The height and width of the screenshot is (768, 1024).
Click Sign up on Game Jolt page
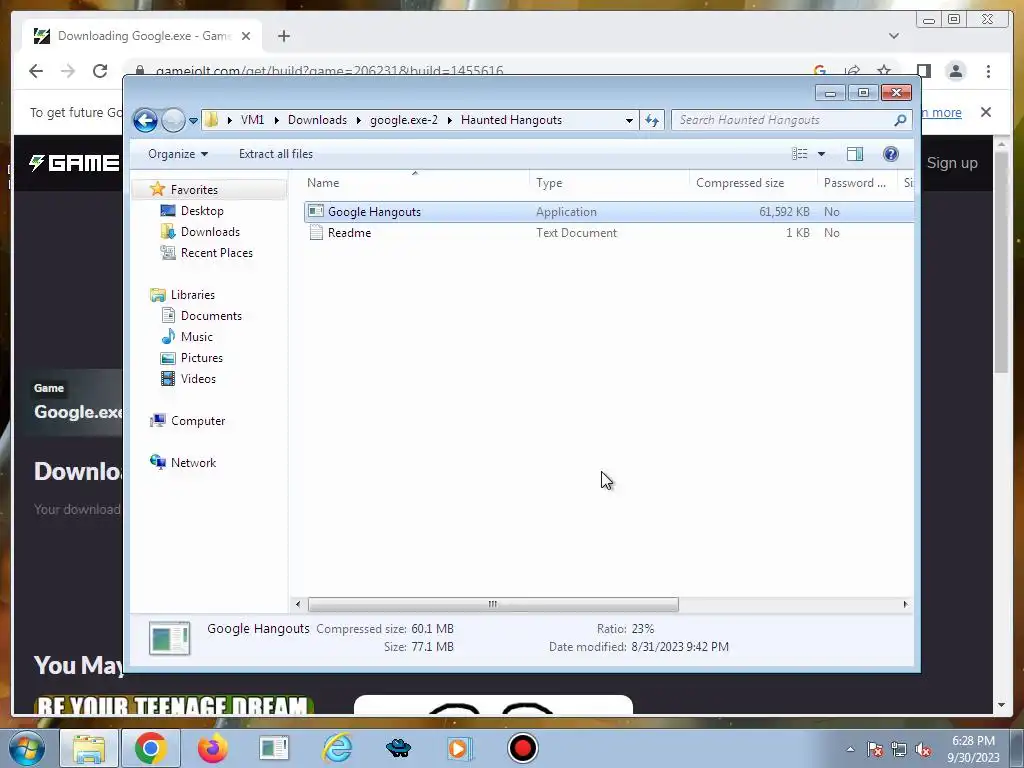pos(952,163)
